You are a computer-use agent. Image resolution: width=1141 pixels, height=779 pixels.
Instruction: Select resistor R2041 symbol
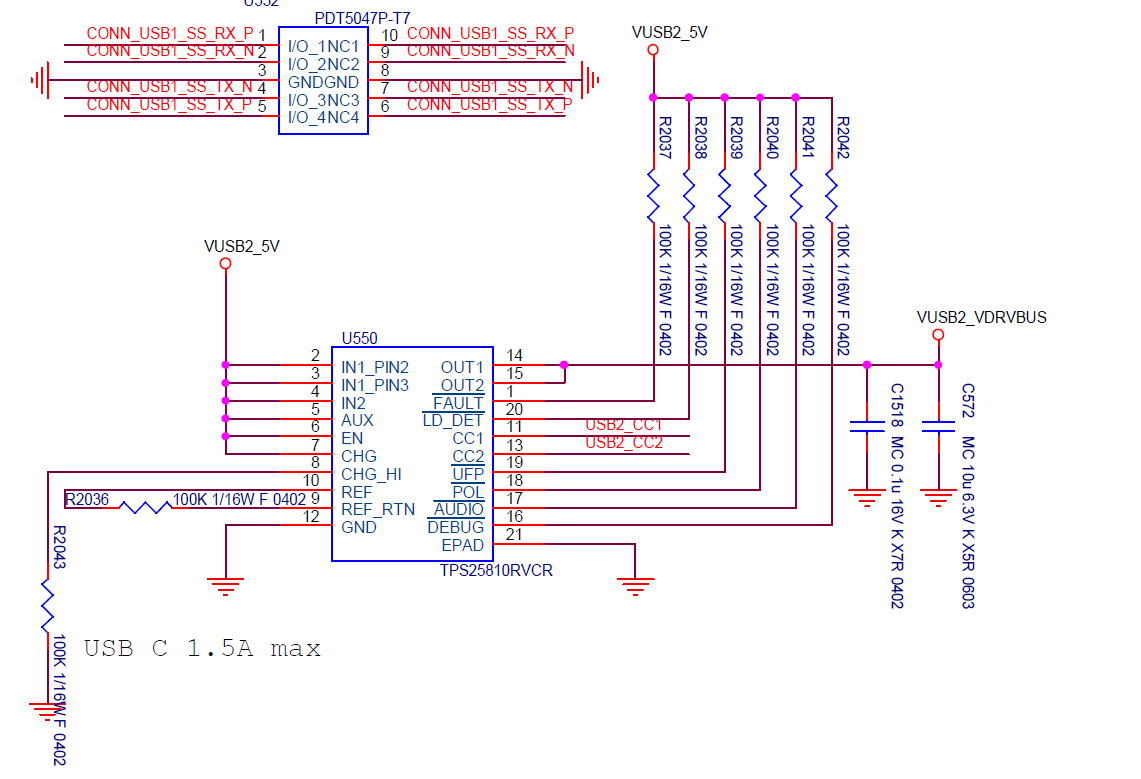pos(796,196)
